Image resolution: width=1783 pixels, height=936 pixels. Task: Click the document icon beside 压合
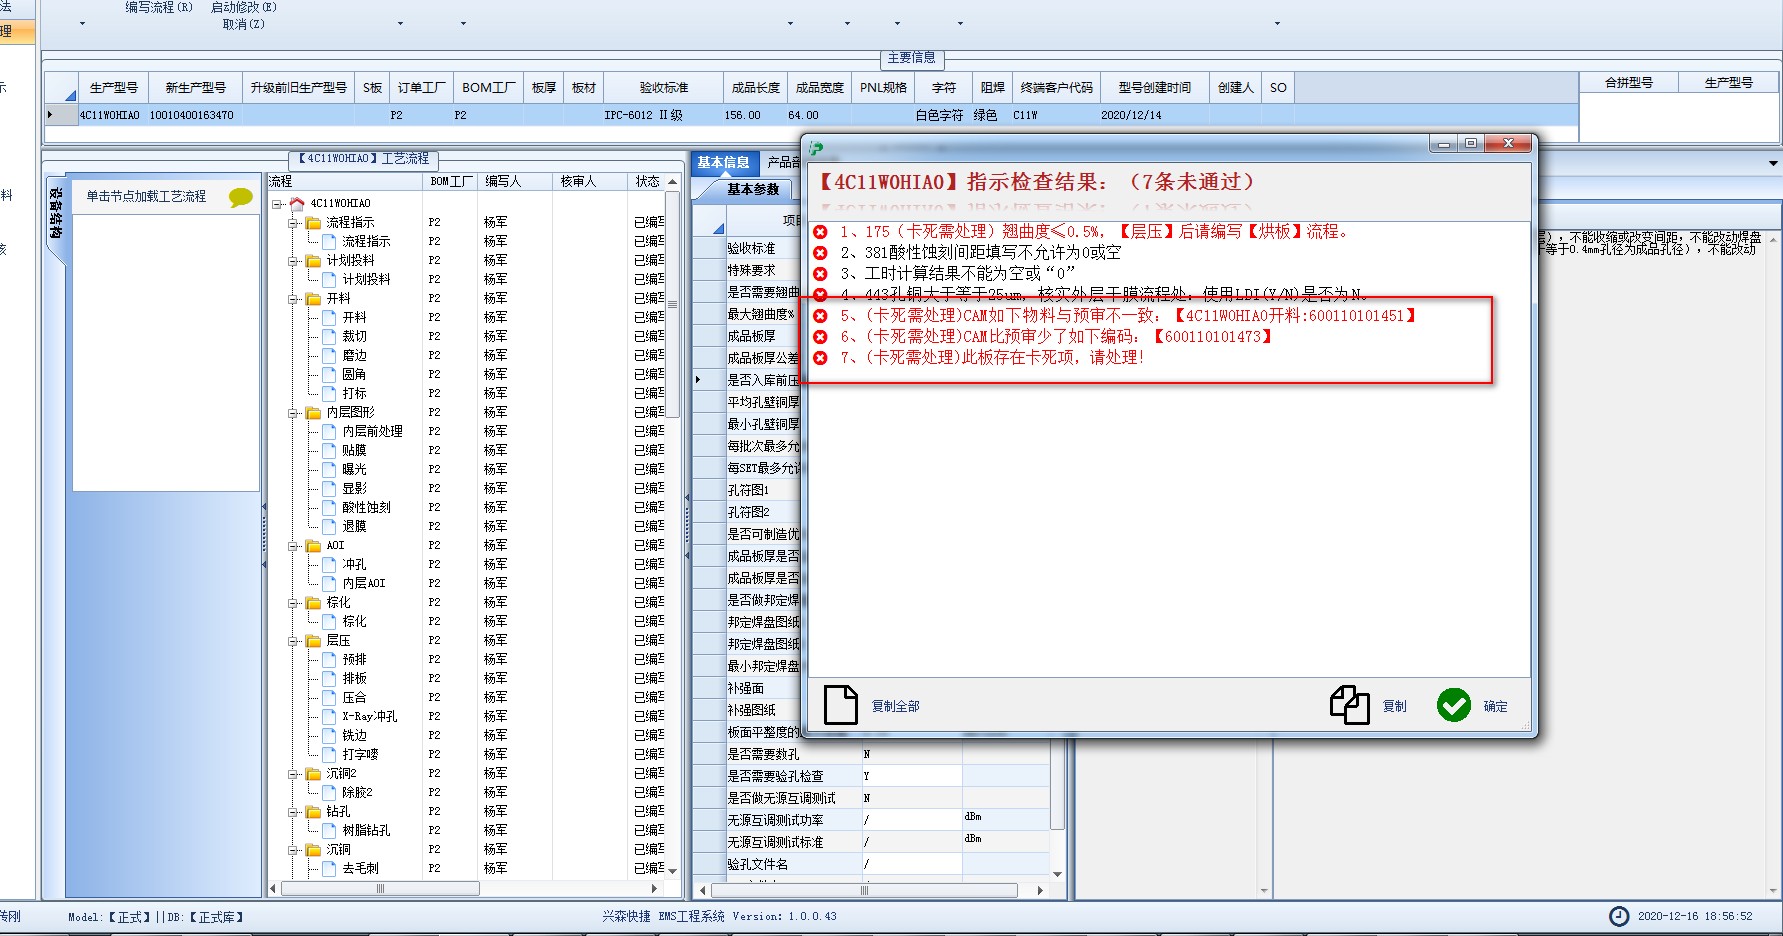(329, 697)
